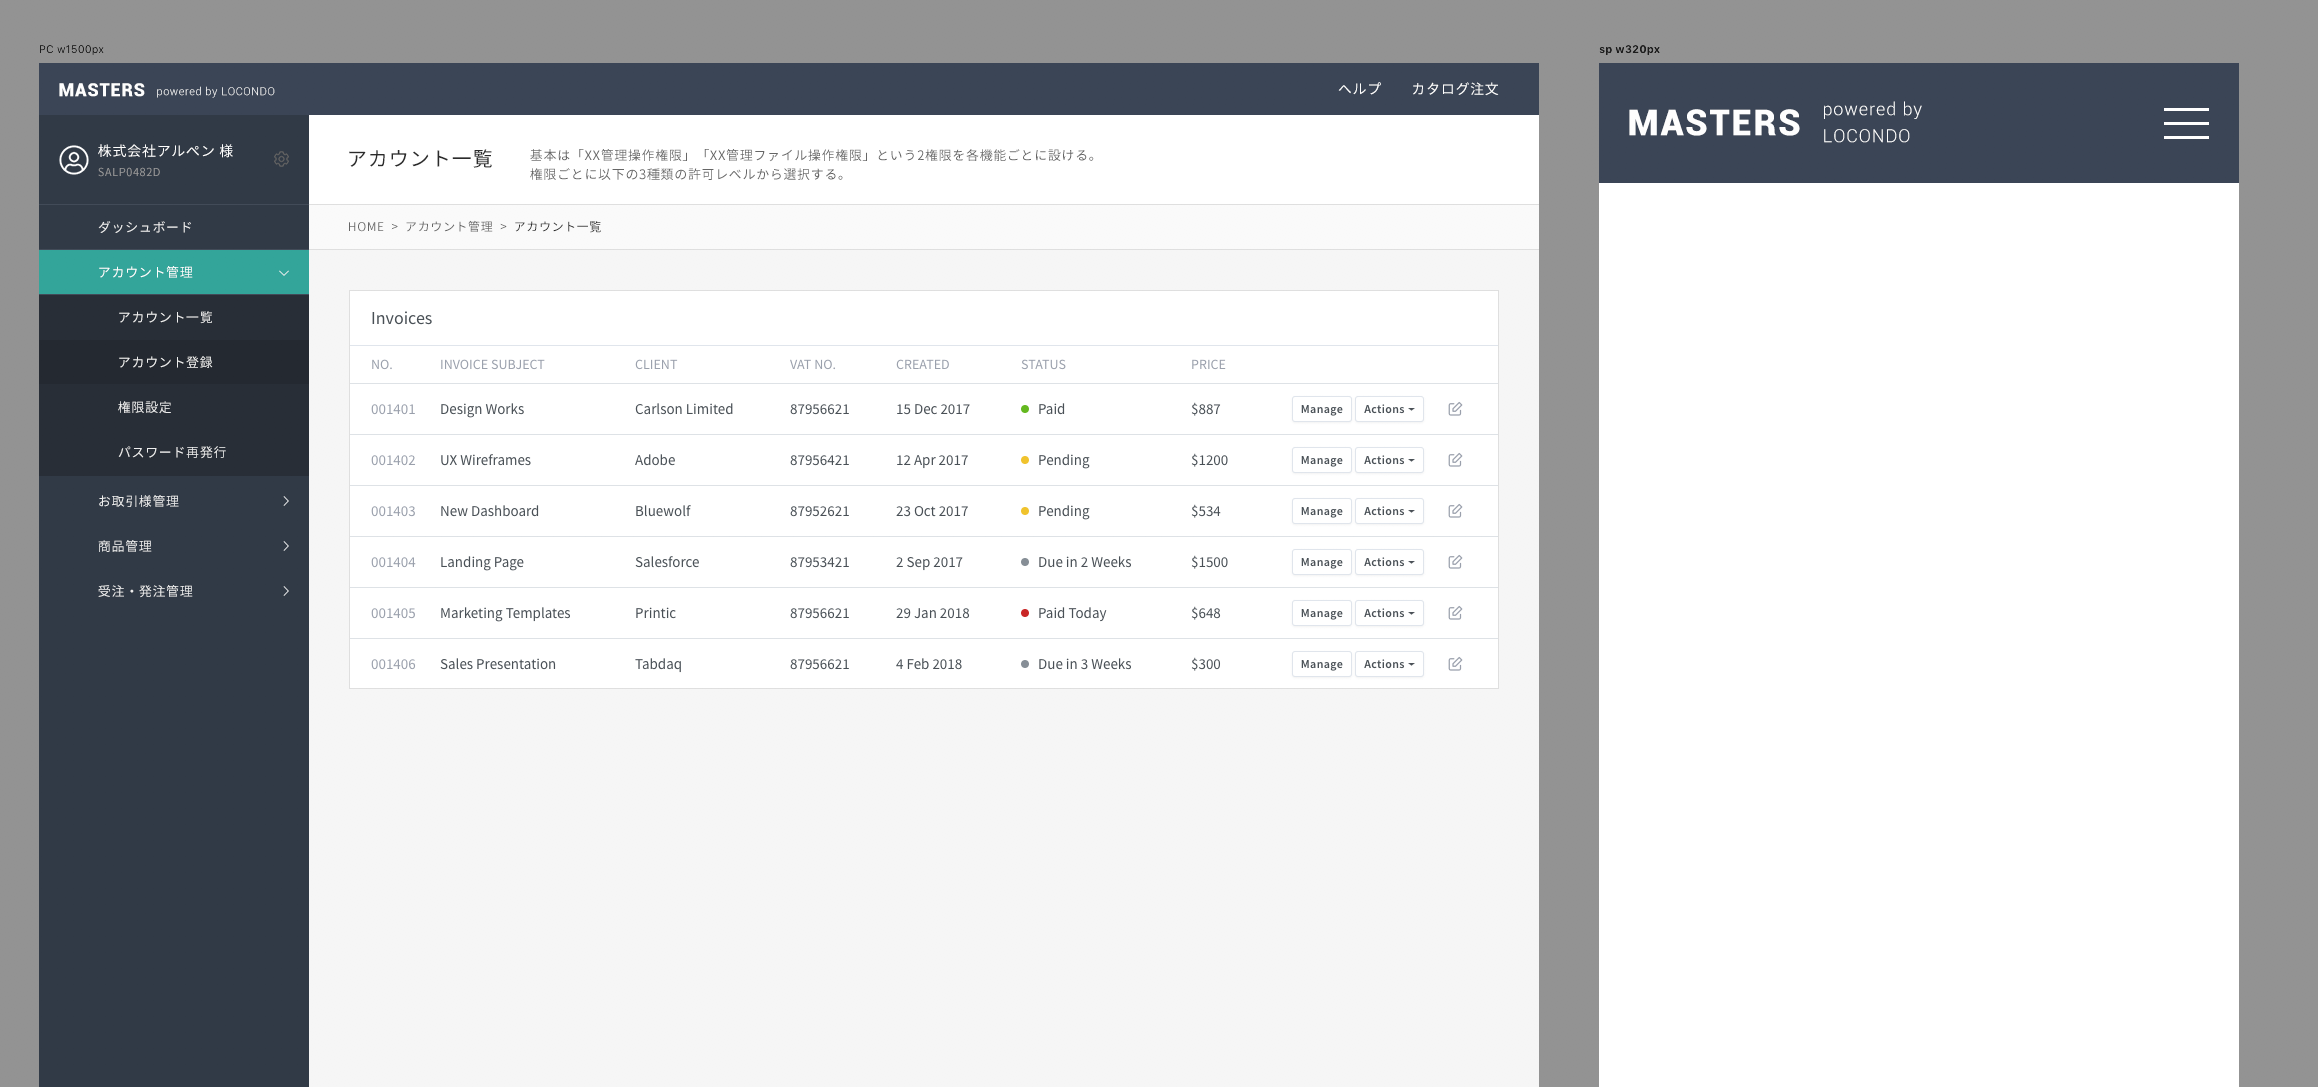2318x1087 pixels.
Task: Open Actions dropdown for Design Works invoice
Action: 1389,409
